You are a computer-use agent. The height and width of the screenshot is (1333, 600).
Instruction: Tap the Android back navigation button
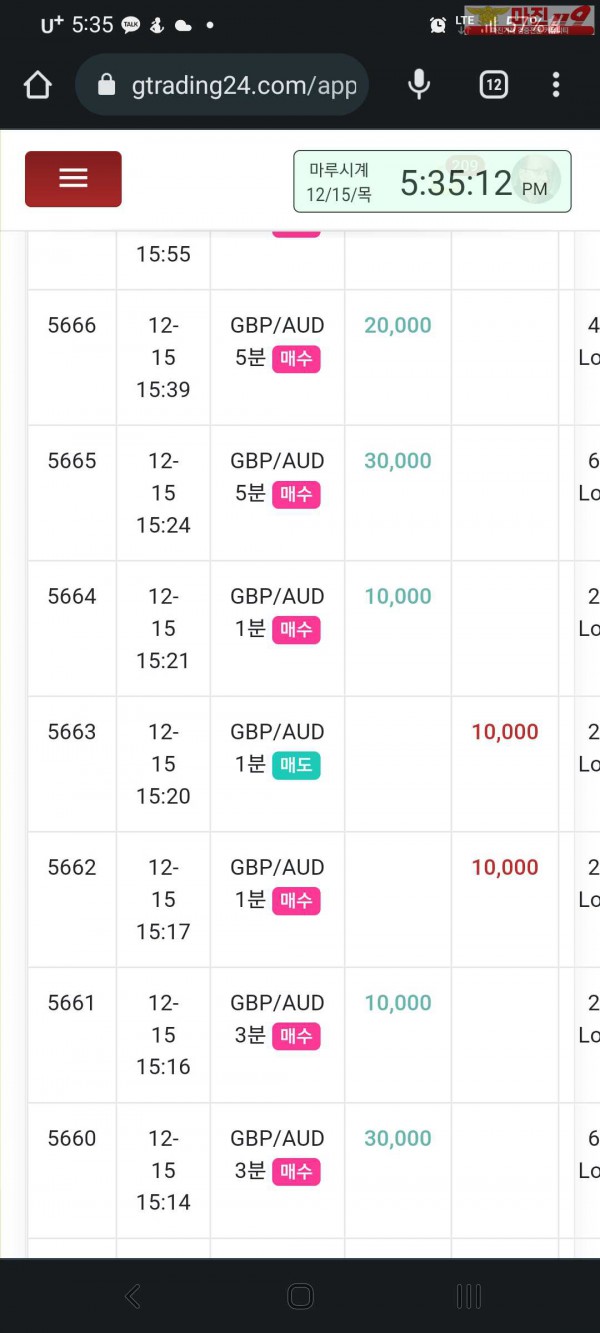(x=132, y=1297)
